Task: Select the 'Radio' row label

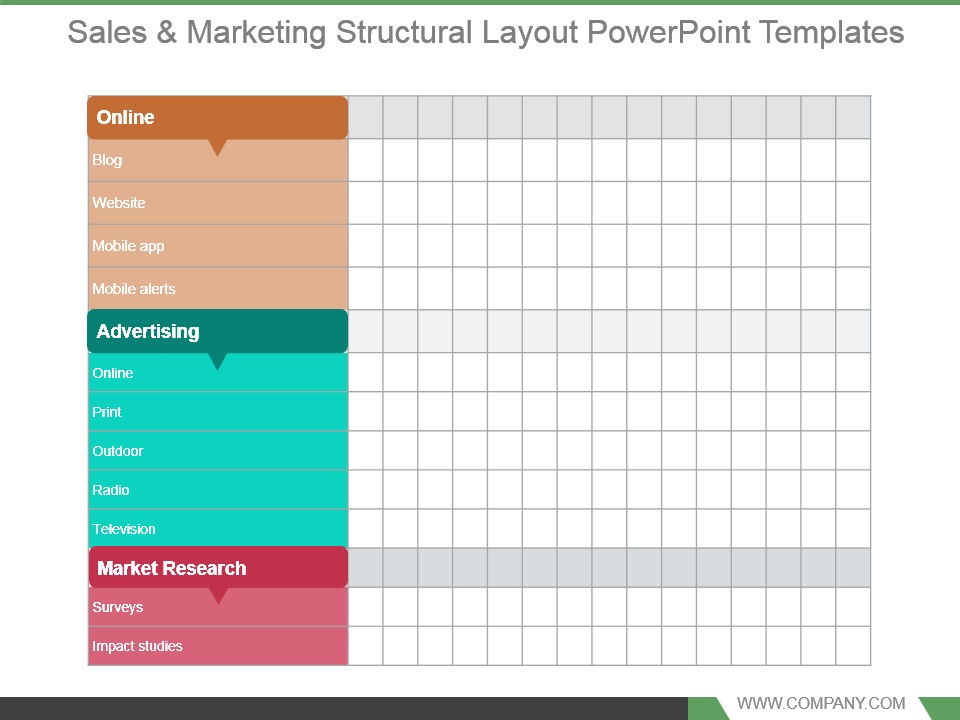Action: (x=111, y=490)
